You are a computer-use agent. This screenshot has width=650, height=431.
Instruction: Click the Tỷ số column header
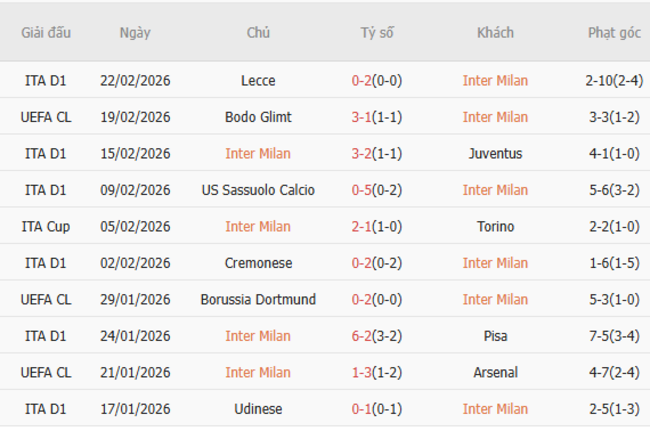click(x=377, y=33)
